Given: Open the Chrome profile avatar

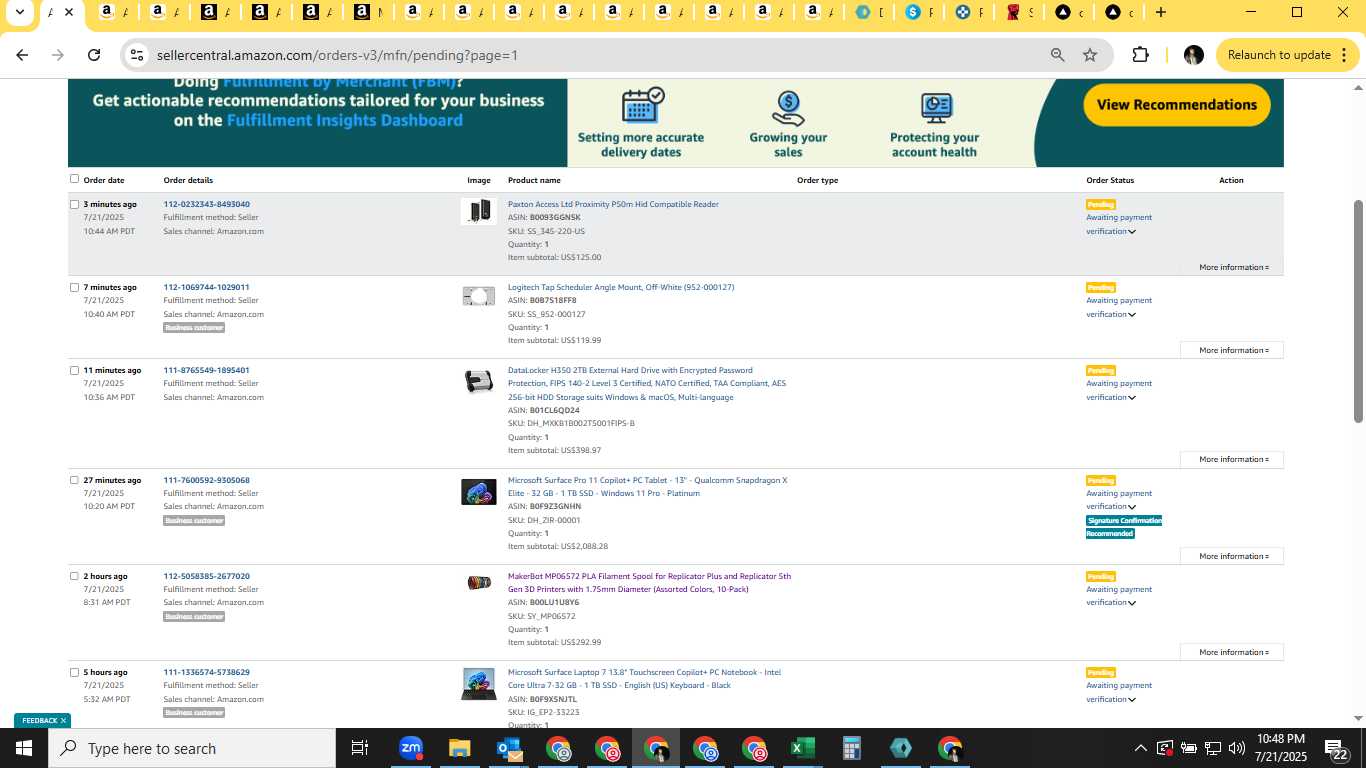Looking at the screenshot, I should click(x=1193, y=55).
